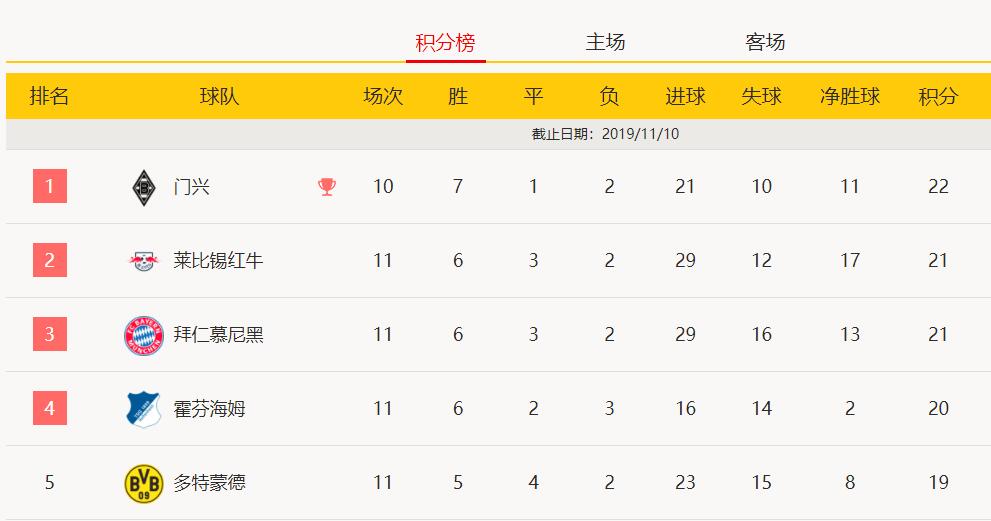Switch to the 主场 tab
The height and width of the screenshot is (521, 991).
point(605,42)
